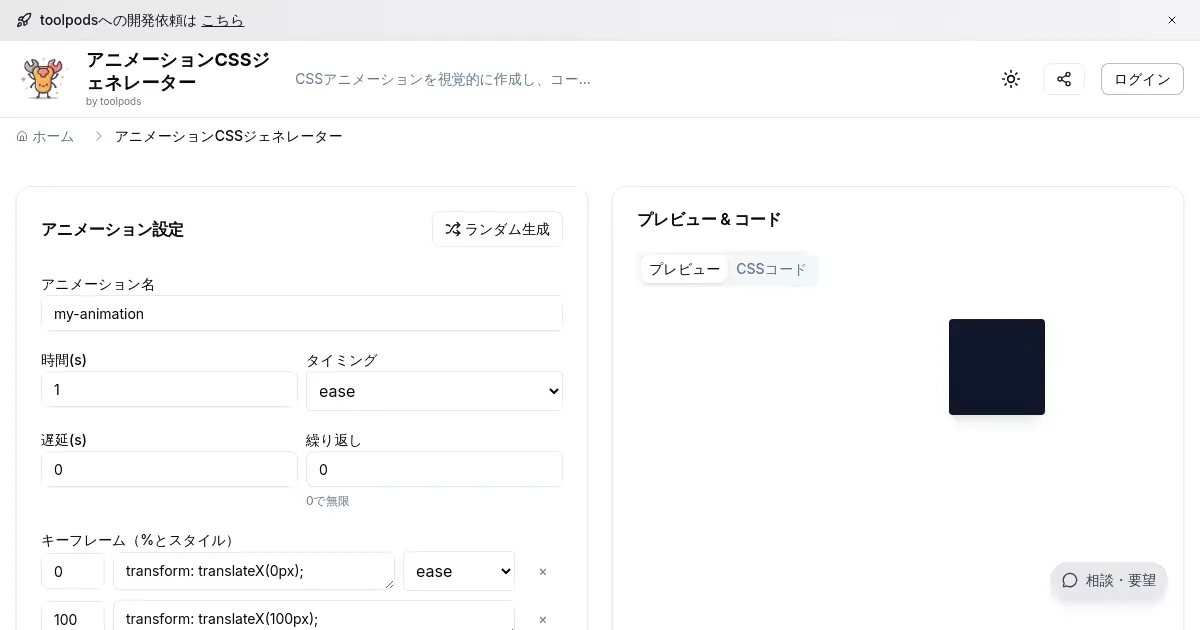The image size is (1200, 630).
Task: Click the home icon in breadcrumb
Action: pyautogui.click(x=22, y=136)
